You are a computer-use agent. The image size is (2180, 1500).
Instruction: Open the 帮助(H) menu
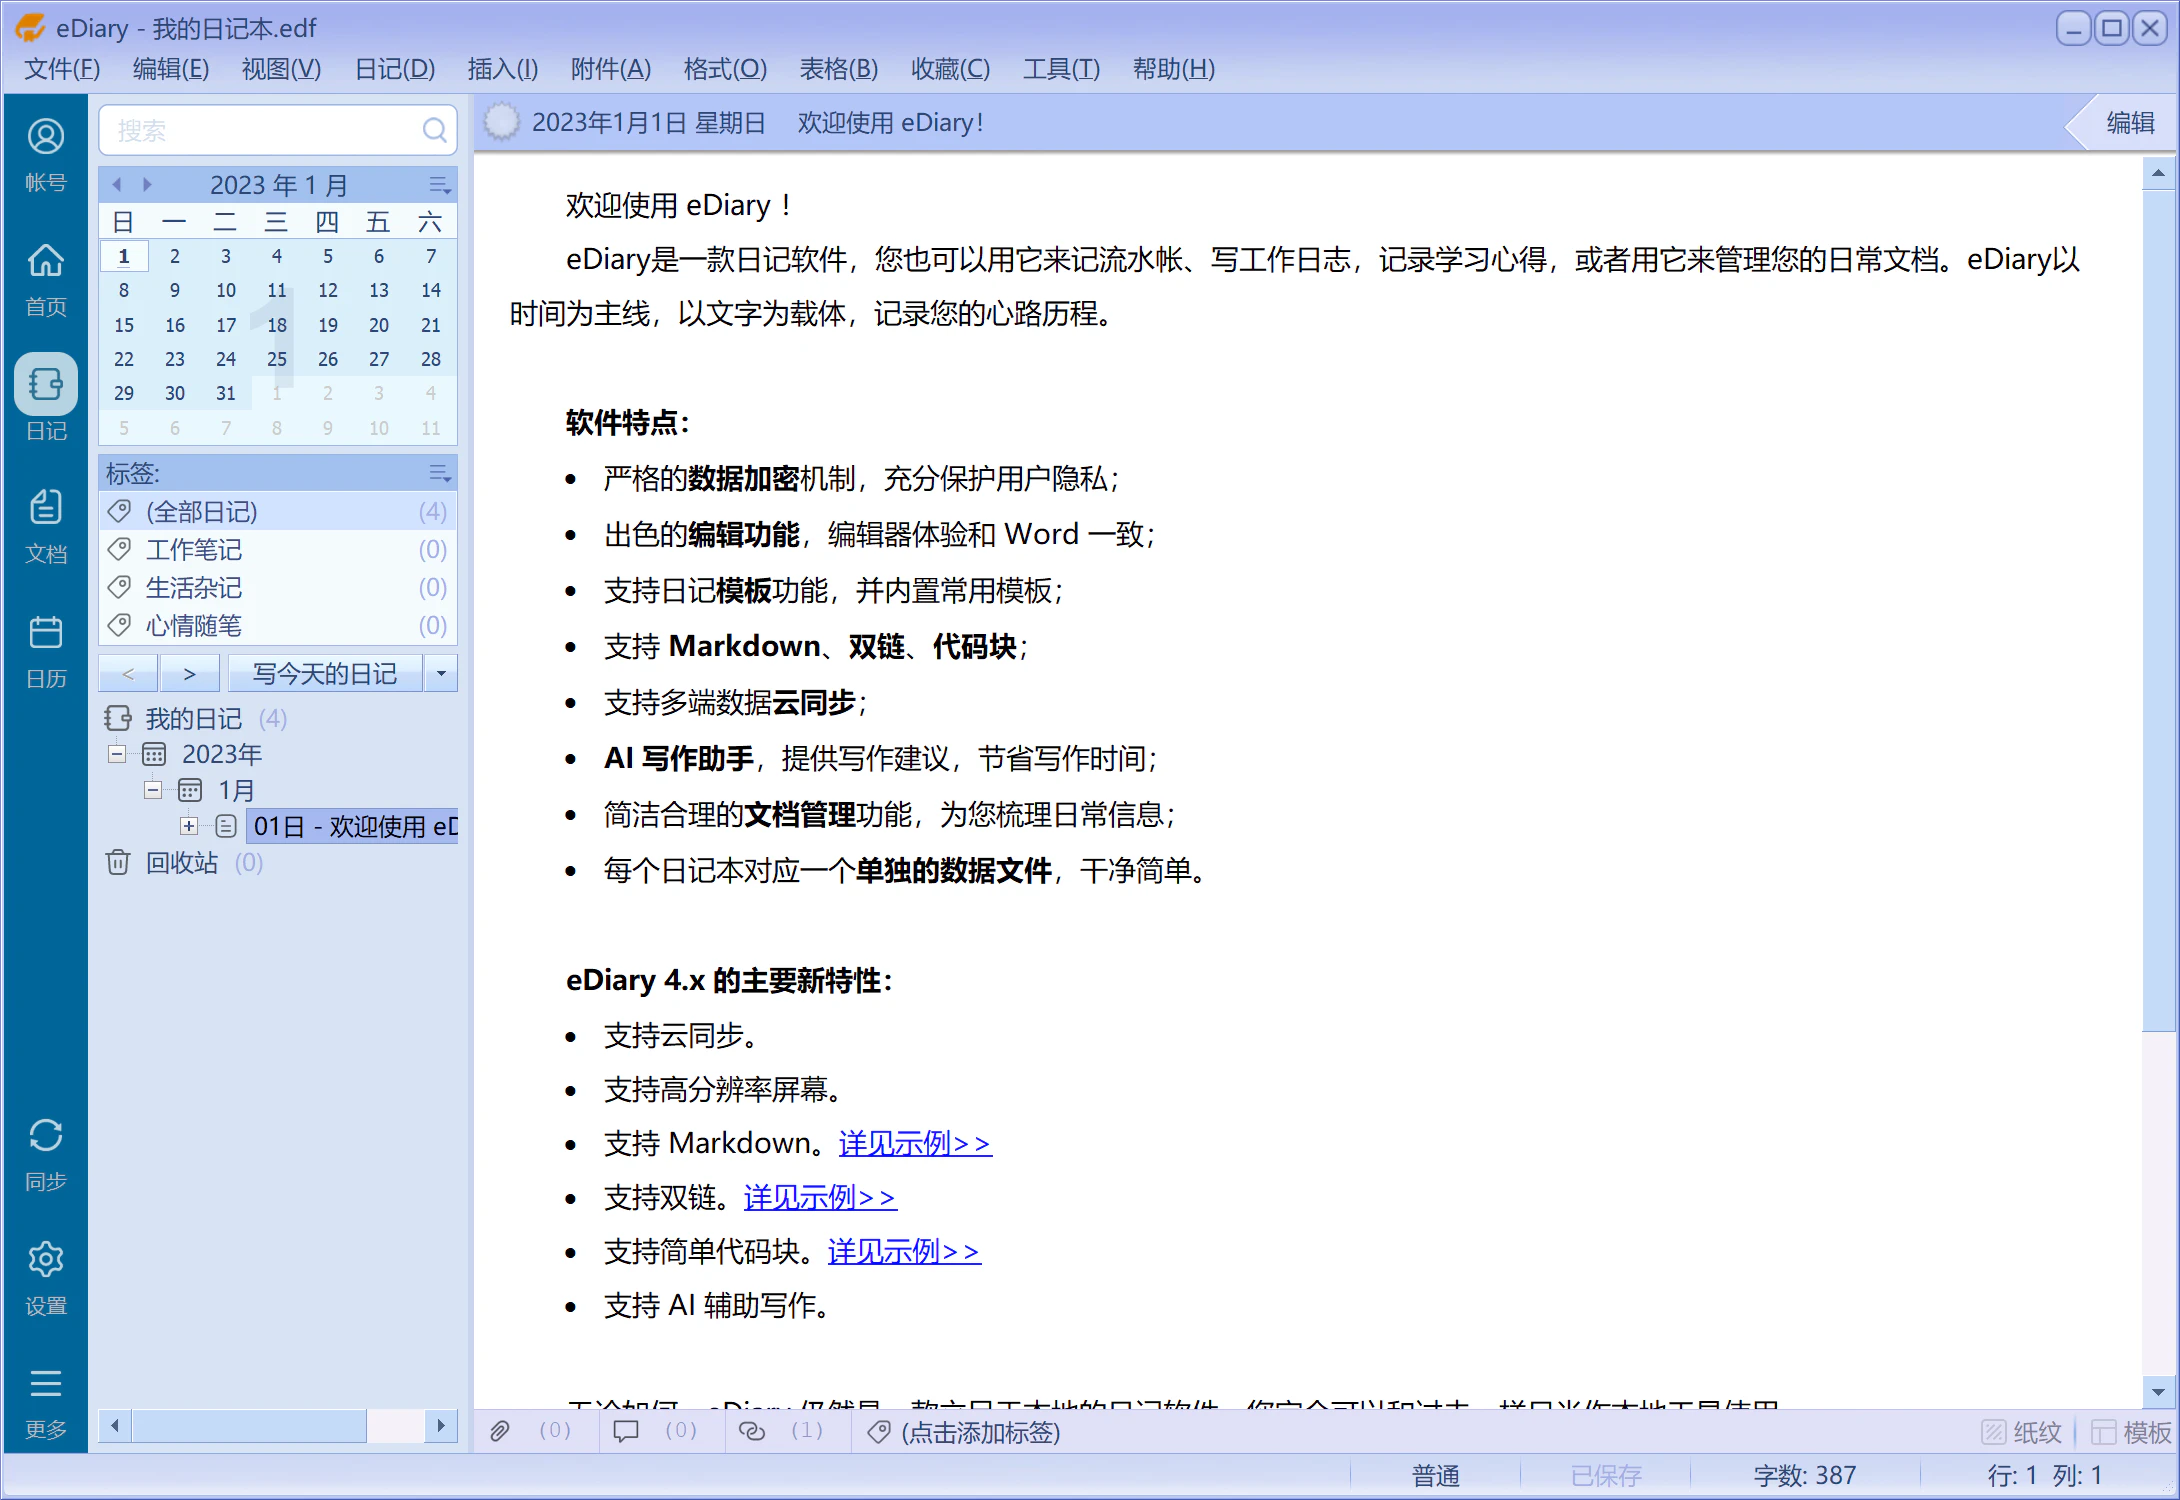click(x=1173, y=68)
